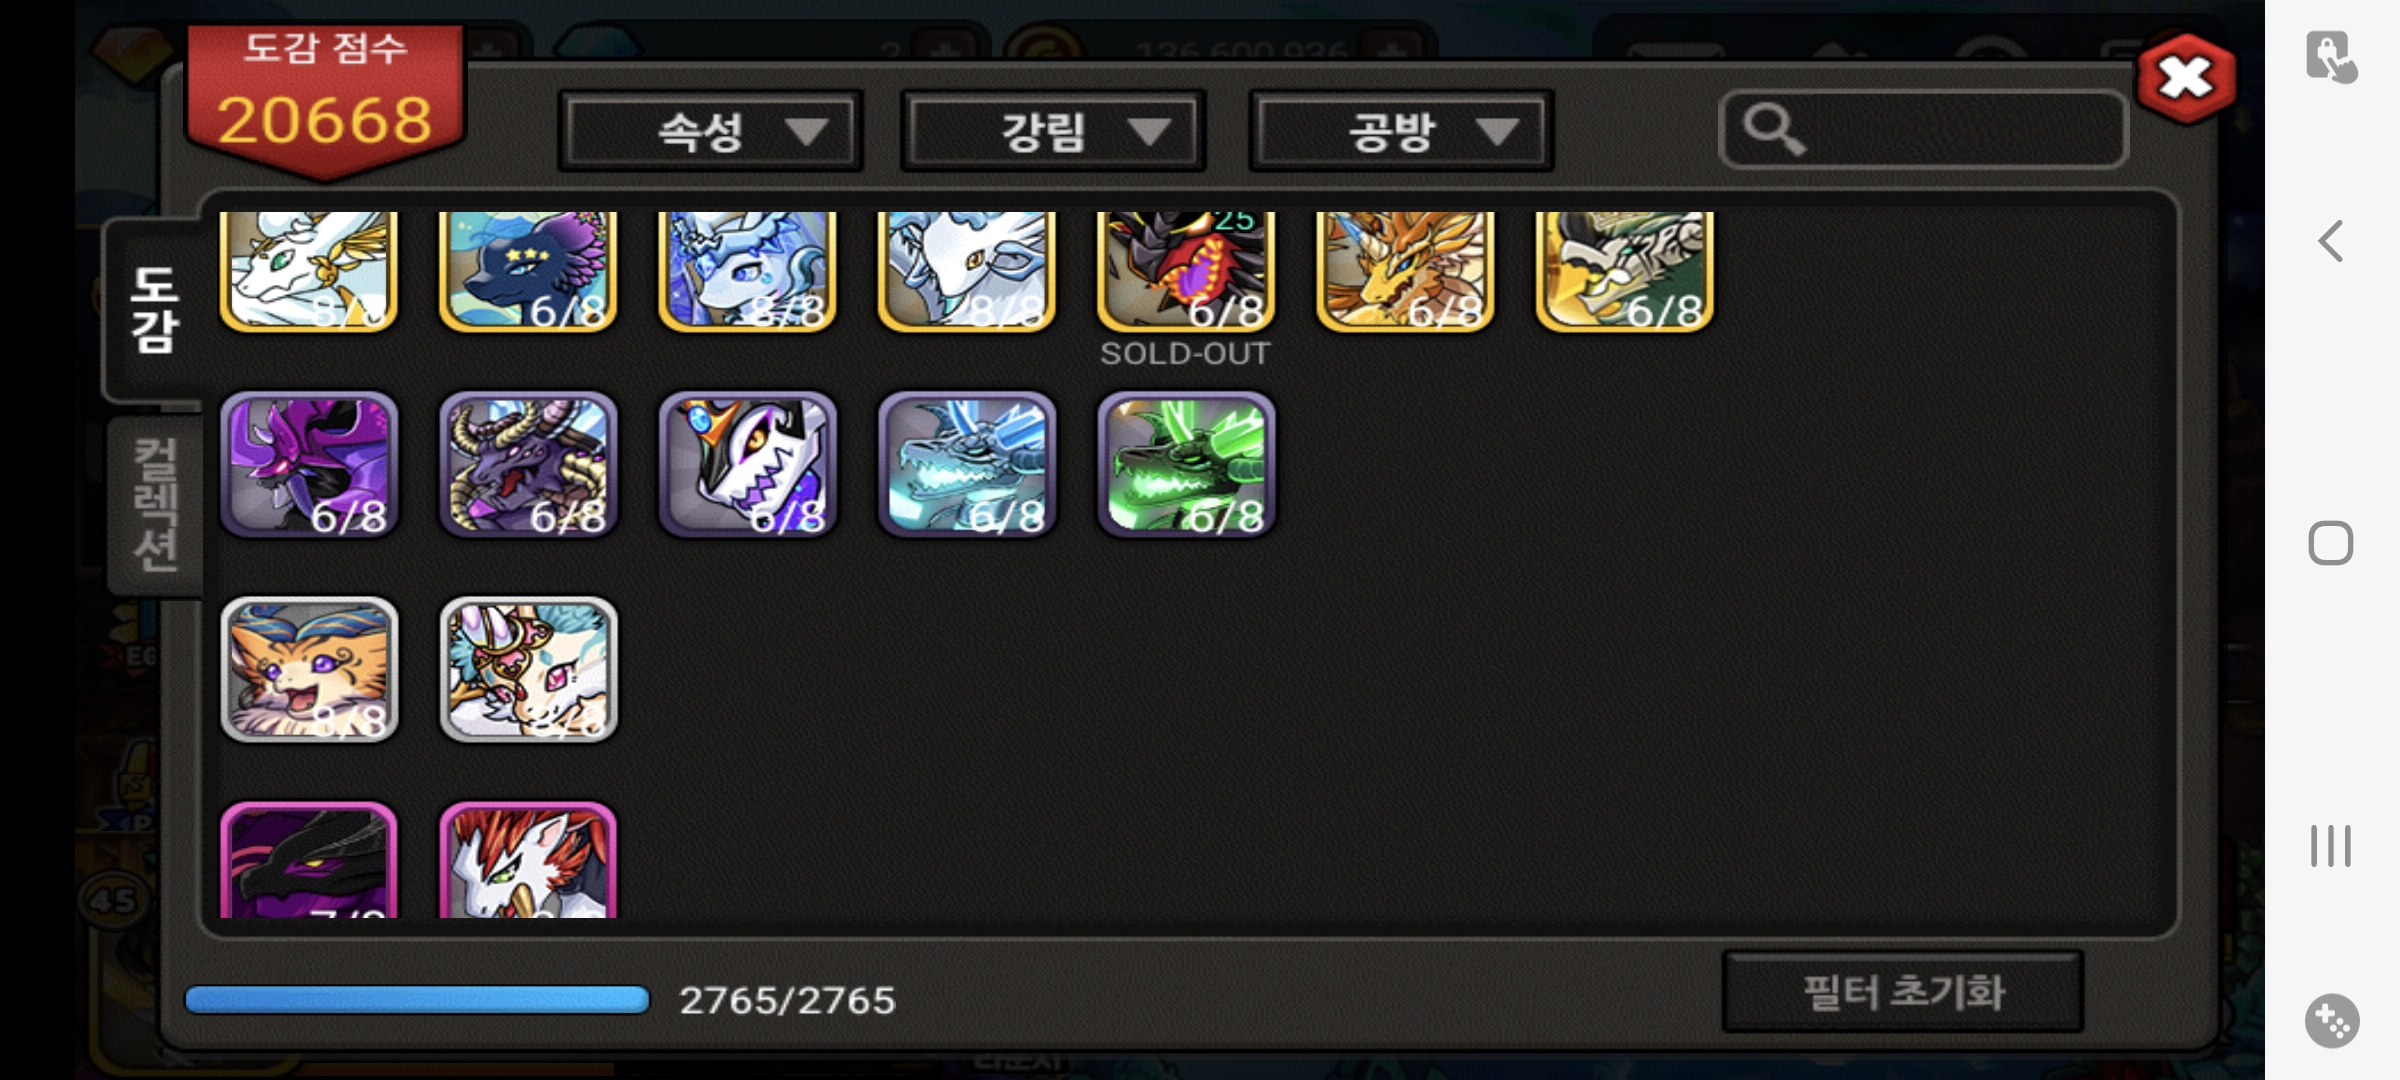Screen dimensions: 2400x1080
Task: Select the white masked dragon with blue gem
Action: [x=747, y=464]
